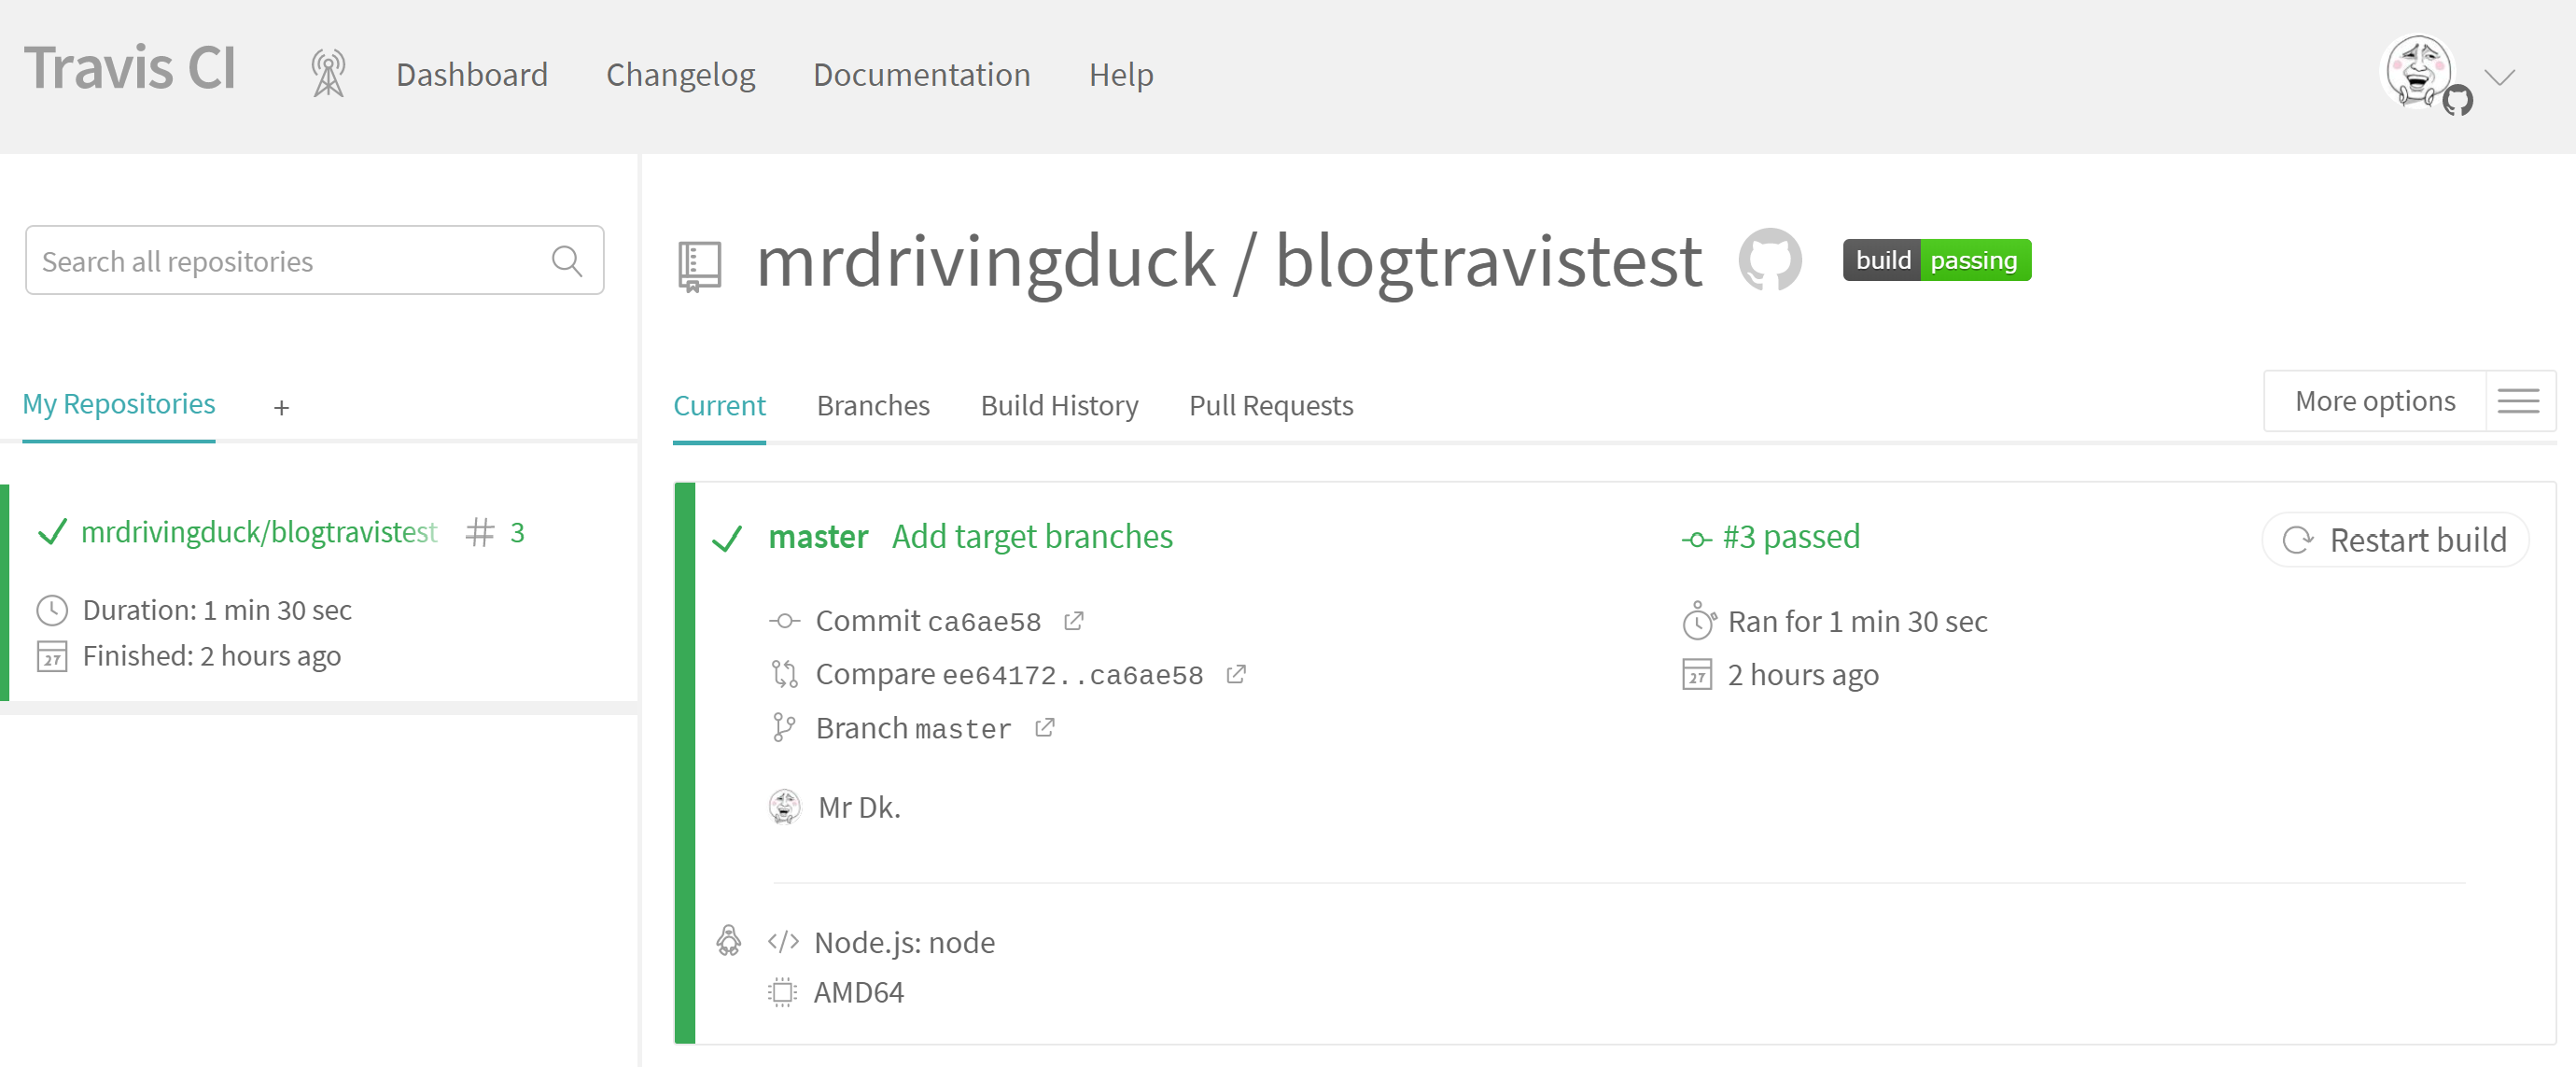The height and width of the screenshot is (1067, 2576).
Task: Switch to the Build History tab
Action: coord(1059,404)
